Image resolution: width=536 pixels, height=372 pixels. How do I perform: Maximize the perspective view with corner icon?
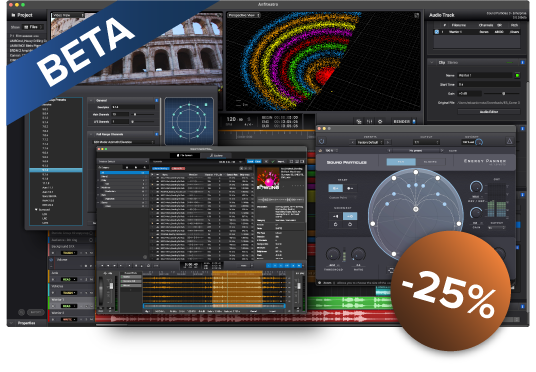tap(416, 15)
